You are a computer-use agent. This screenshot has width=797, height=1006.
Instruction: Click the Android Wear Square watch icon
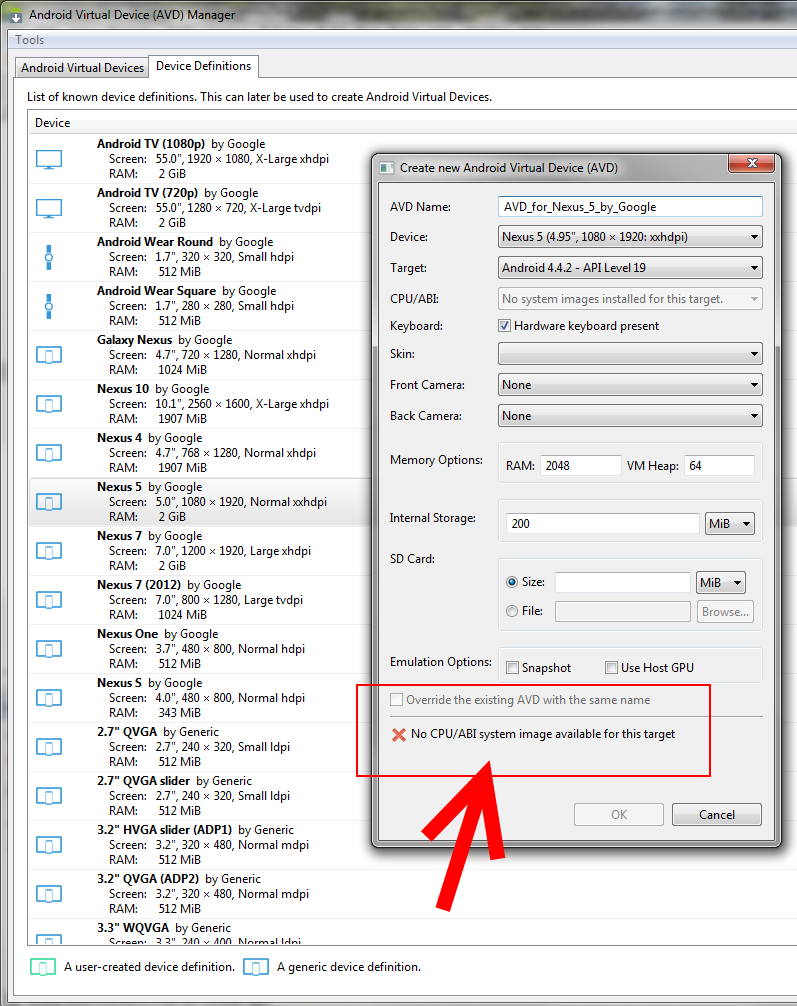49,306
